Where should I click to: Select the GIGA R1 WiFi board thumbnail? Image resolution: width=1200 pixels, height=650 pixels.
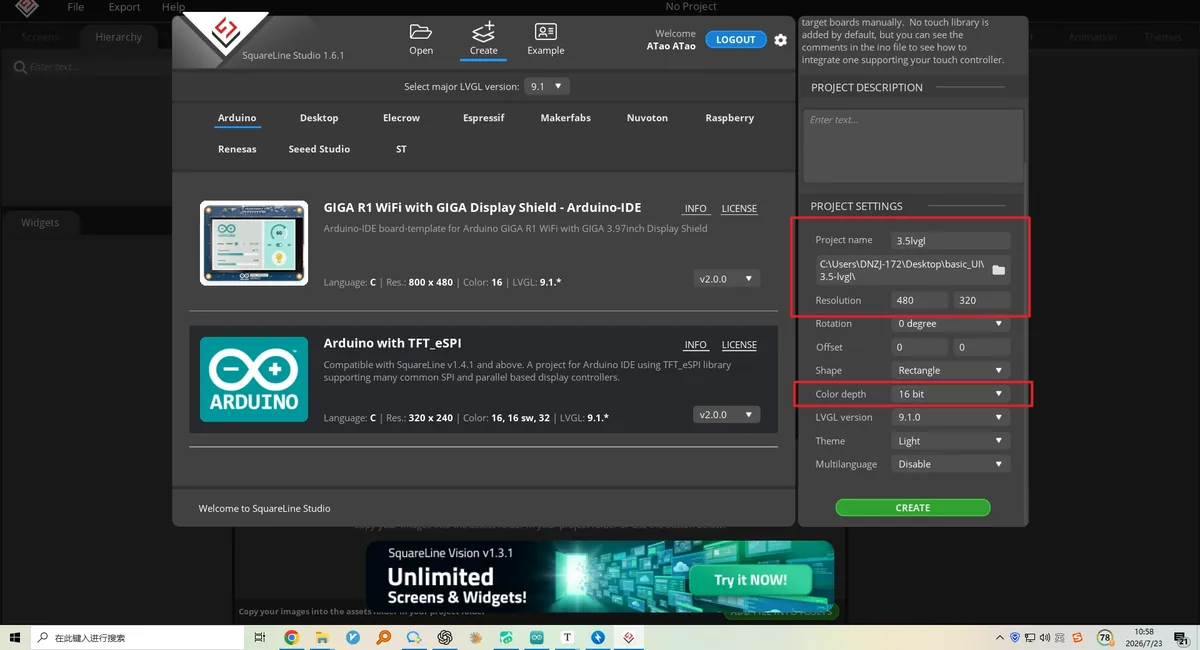click(254, 243)
